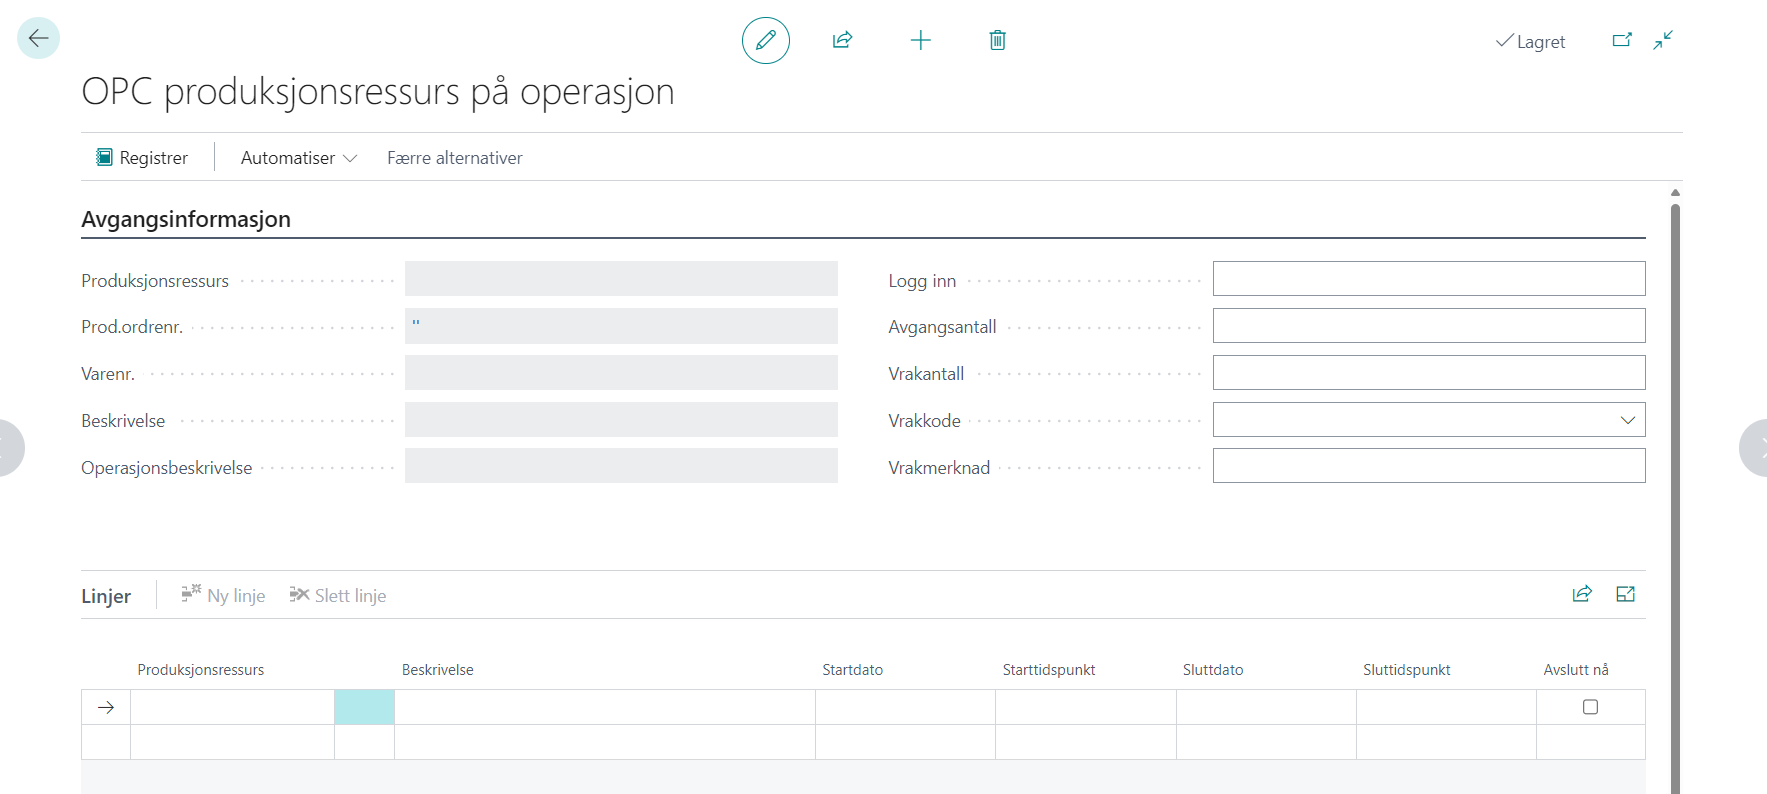Viewport: 1767px width, 794px height.
Task: Click the Registrer action
Action: click(142, 158)
